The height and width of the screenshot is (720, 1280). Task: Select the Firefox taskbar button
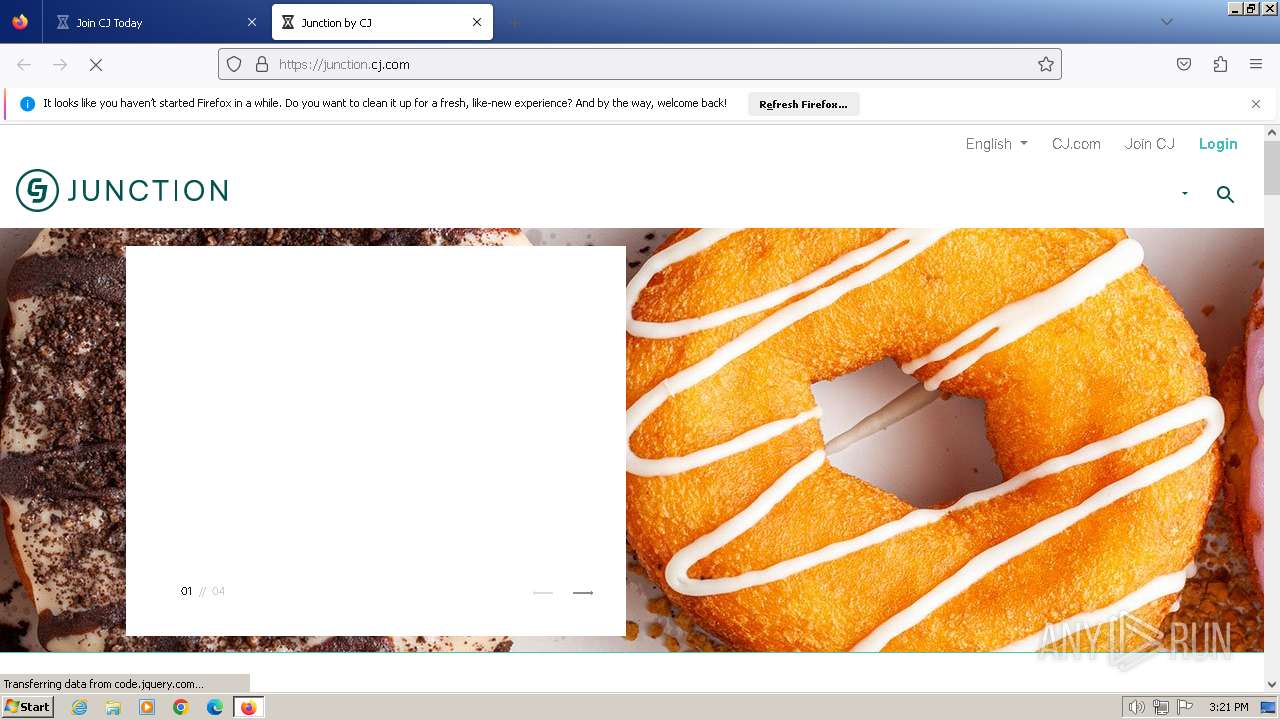248,707
